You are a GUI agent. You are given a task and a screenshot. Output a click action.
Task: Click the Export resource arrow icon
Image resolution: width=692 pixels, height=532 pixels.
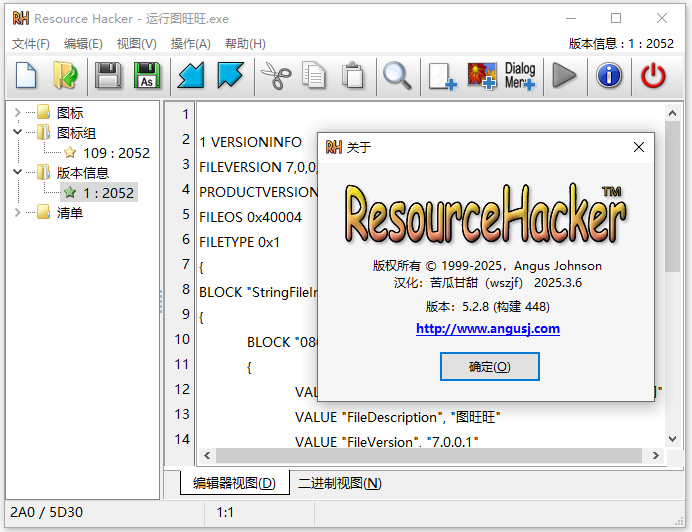click(x=230, y=75)
